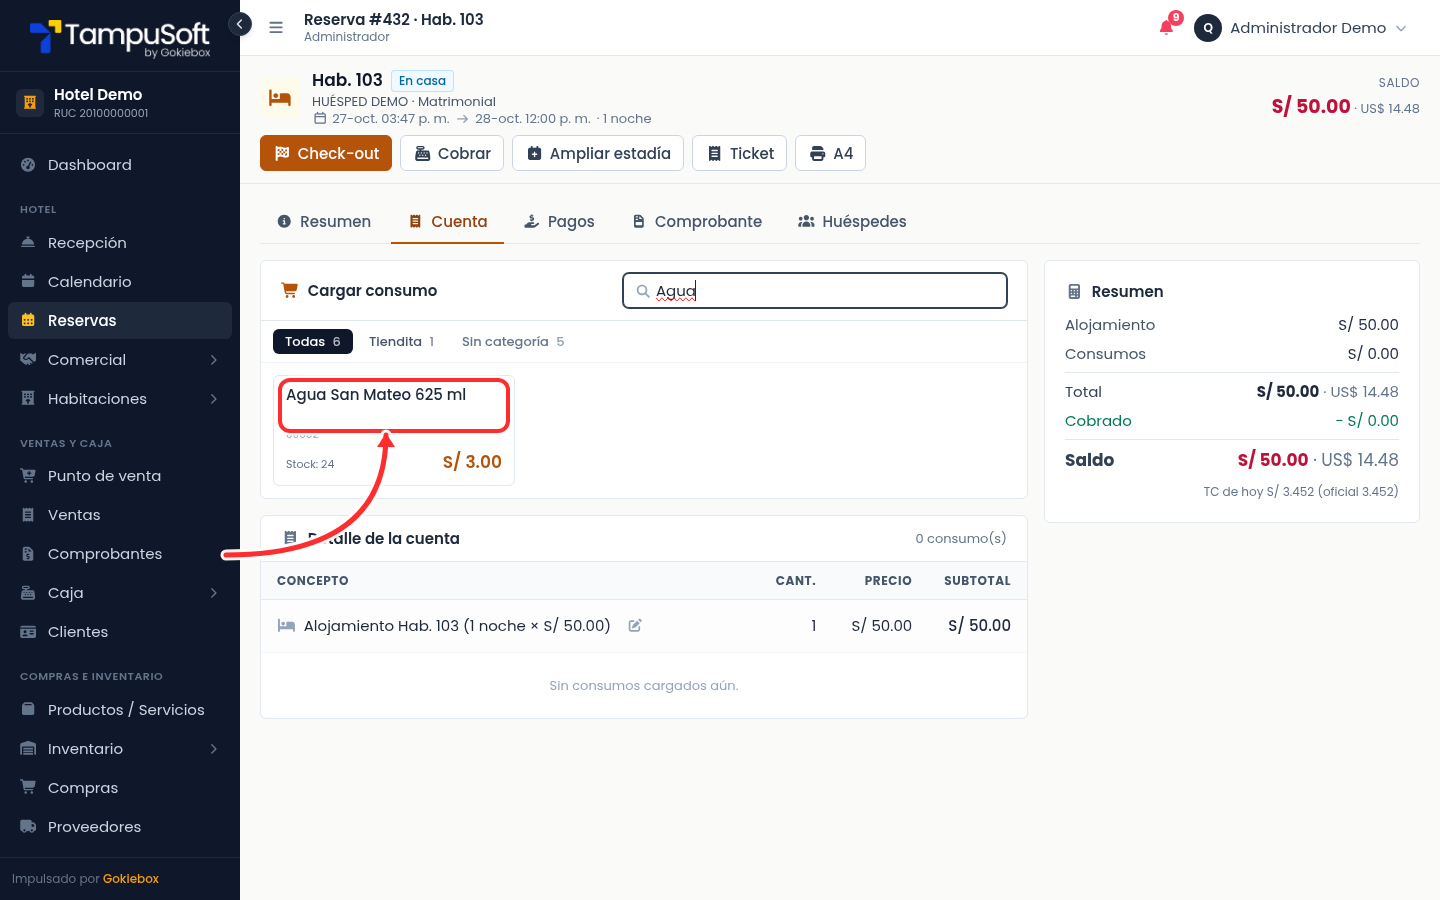This screenshot has width=1440, height=900.
Task: Click the Ampliar estadía button
Action: click(x=598, y=153)
